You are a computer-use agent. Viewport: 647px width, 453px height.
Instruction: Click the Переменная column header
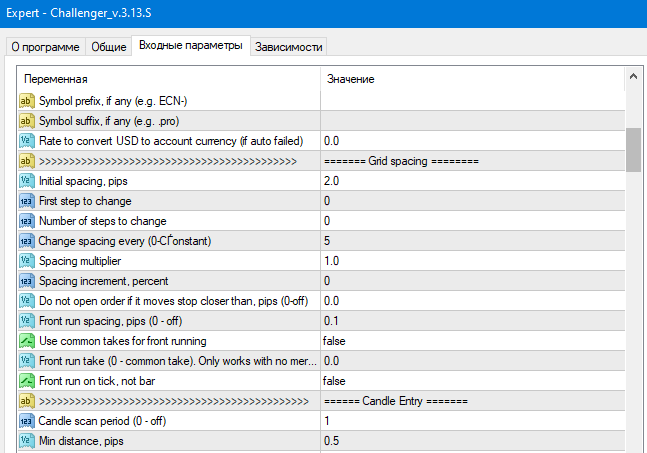pyautogui.click(x=169, y=79)
